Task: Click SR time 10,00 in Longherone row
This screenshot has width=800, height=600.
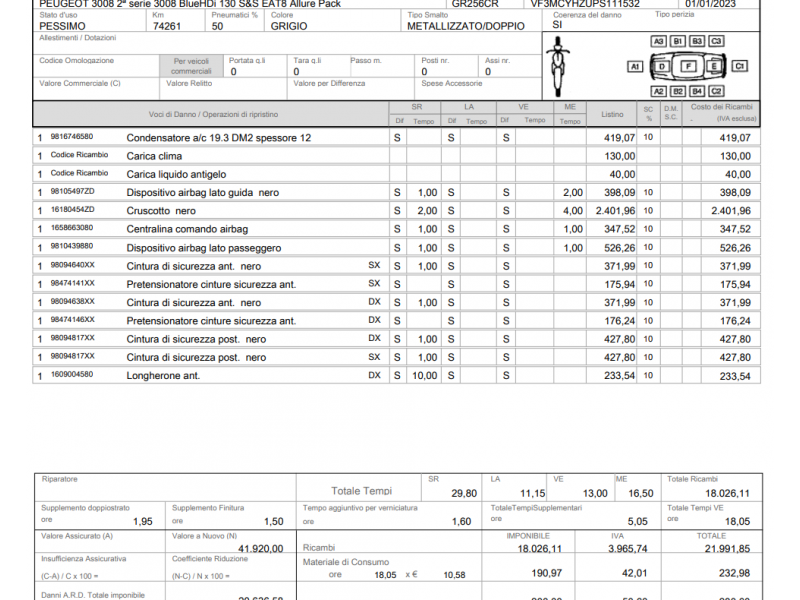Action: coord(424,376)
